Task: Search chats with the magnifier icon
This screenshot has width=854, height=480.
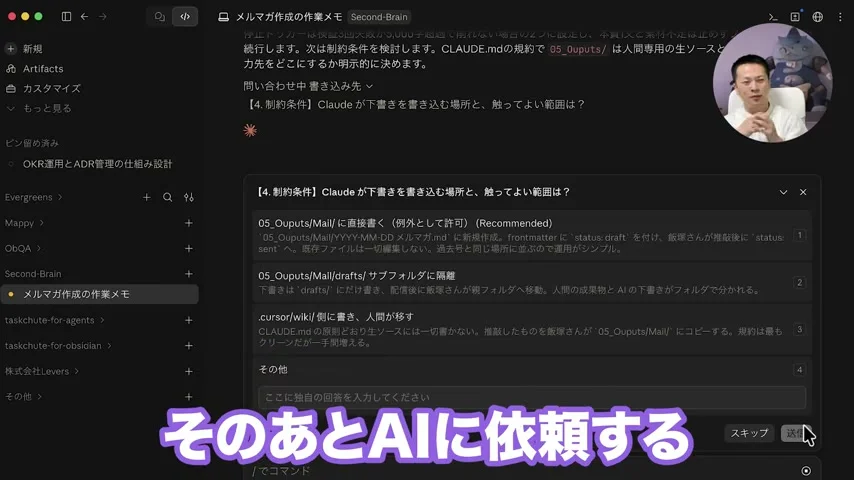Action: click(x=168, y=197)
